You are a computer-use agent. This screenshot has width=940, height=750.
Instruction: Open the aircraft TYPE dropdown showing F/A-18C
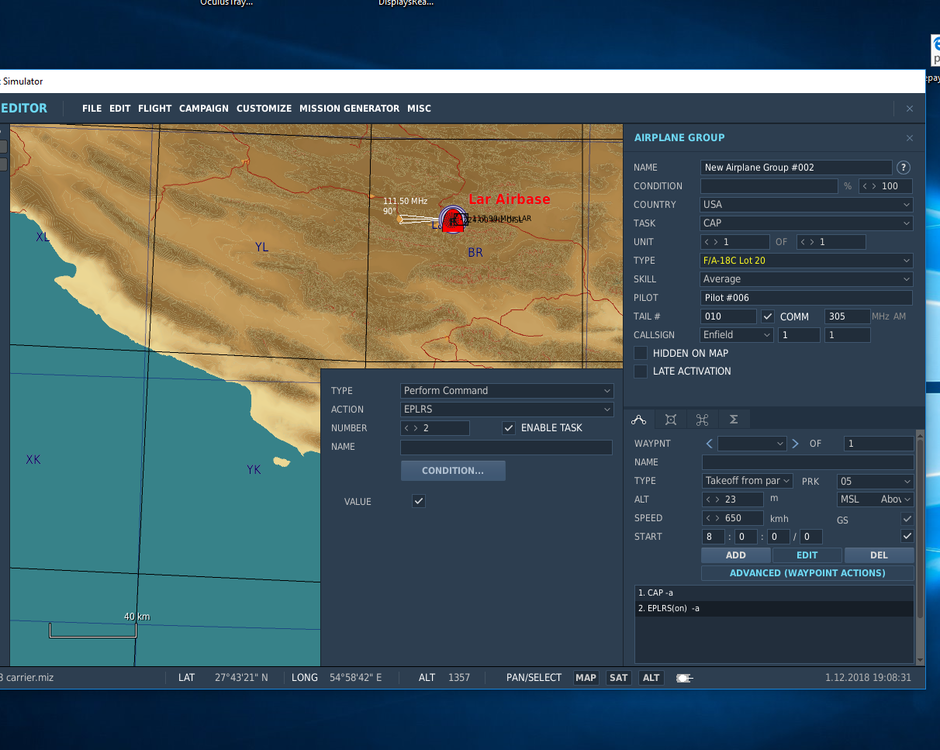[x=806, y=260]
